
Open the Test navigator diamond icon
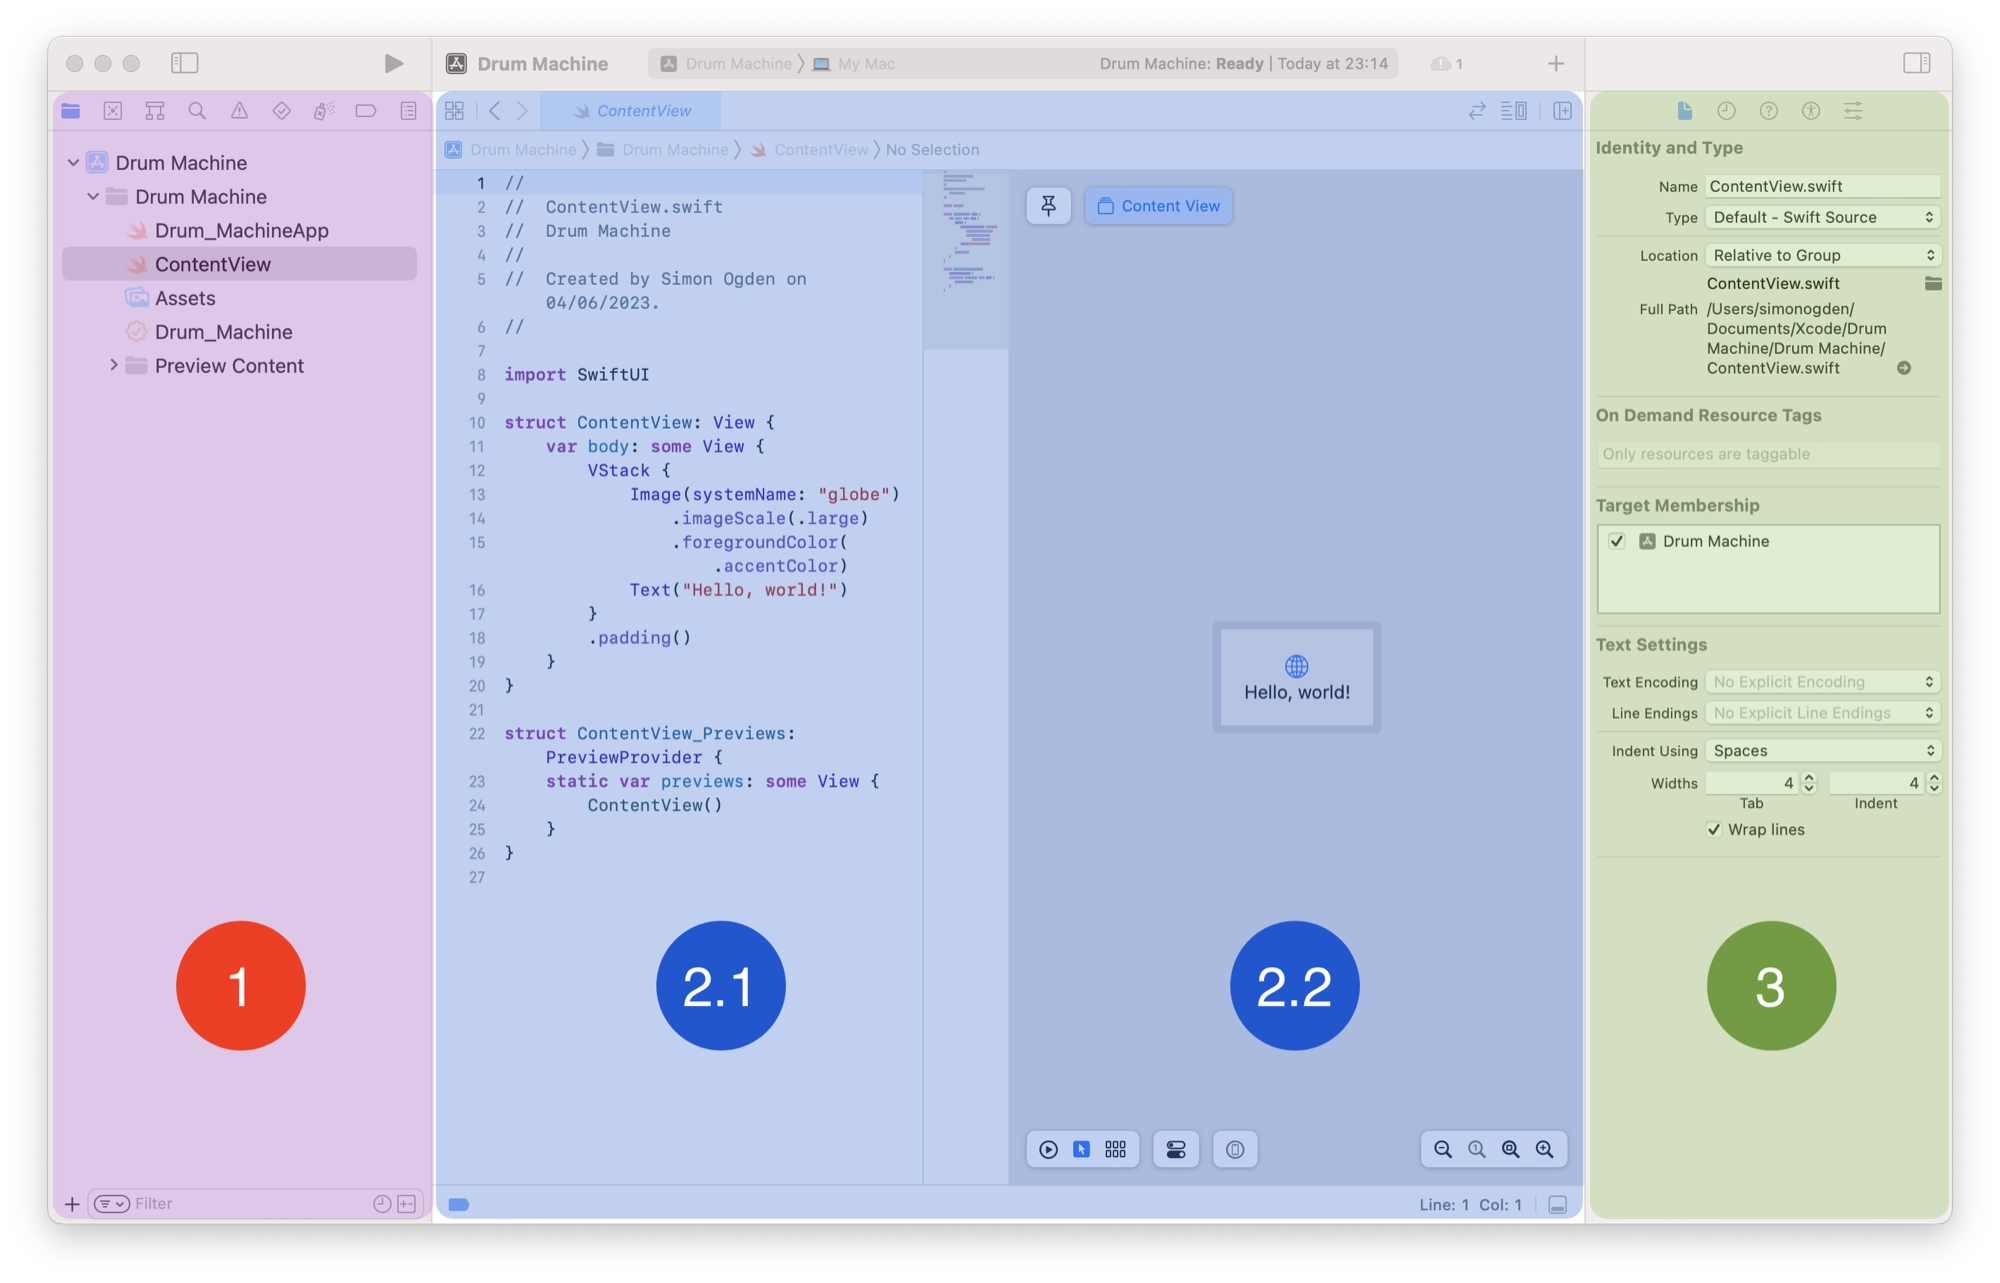pos(282,111)
